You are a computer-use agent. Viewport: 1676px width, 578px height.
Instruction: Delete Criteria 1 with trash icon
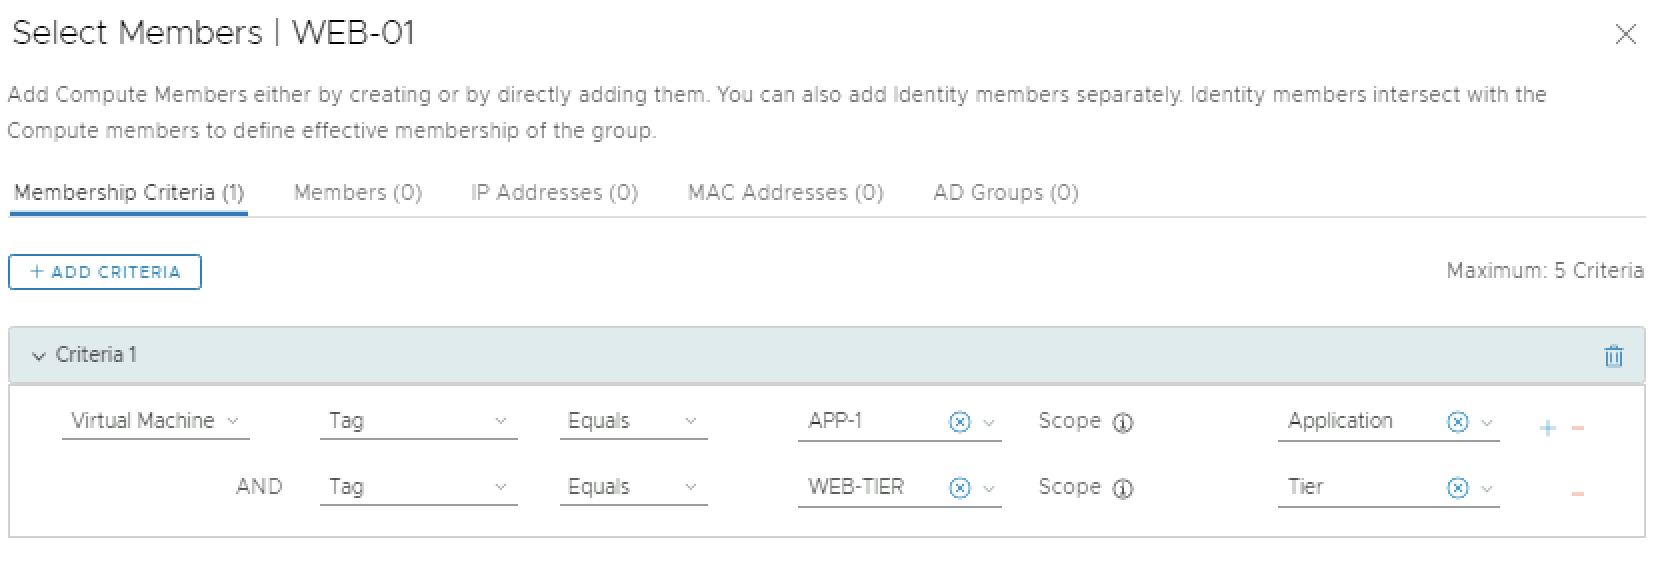[1613, 356]
